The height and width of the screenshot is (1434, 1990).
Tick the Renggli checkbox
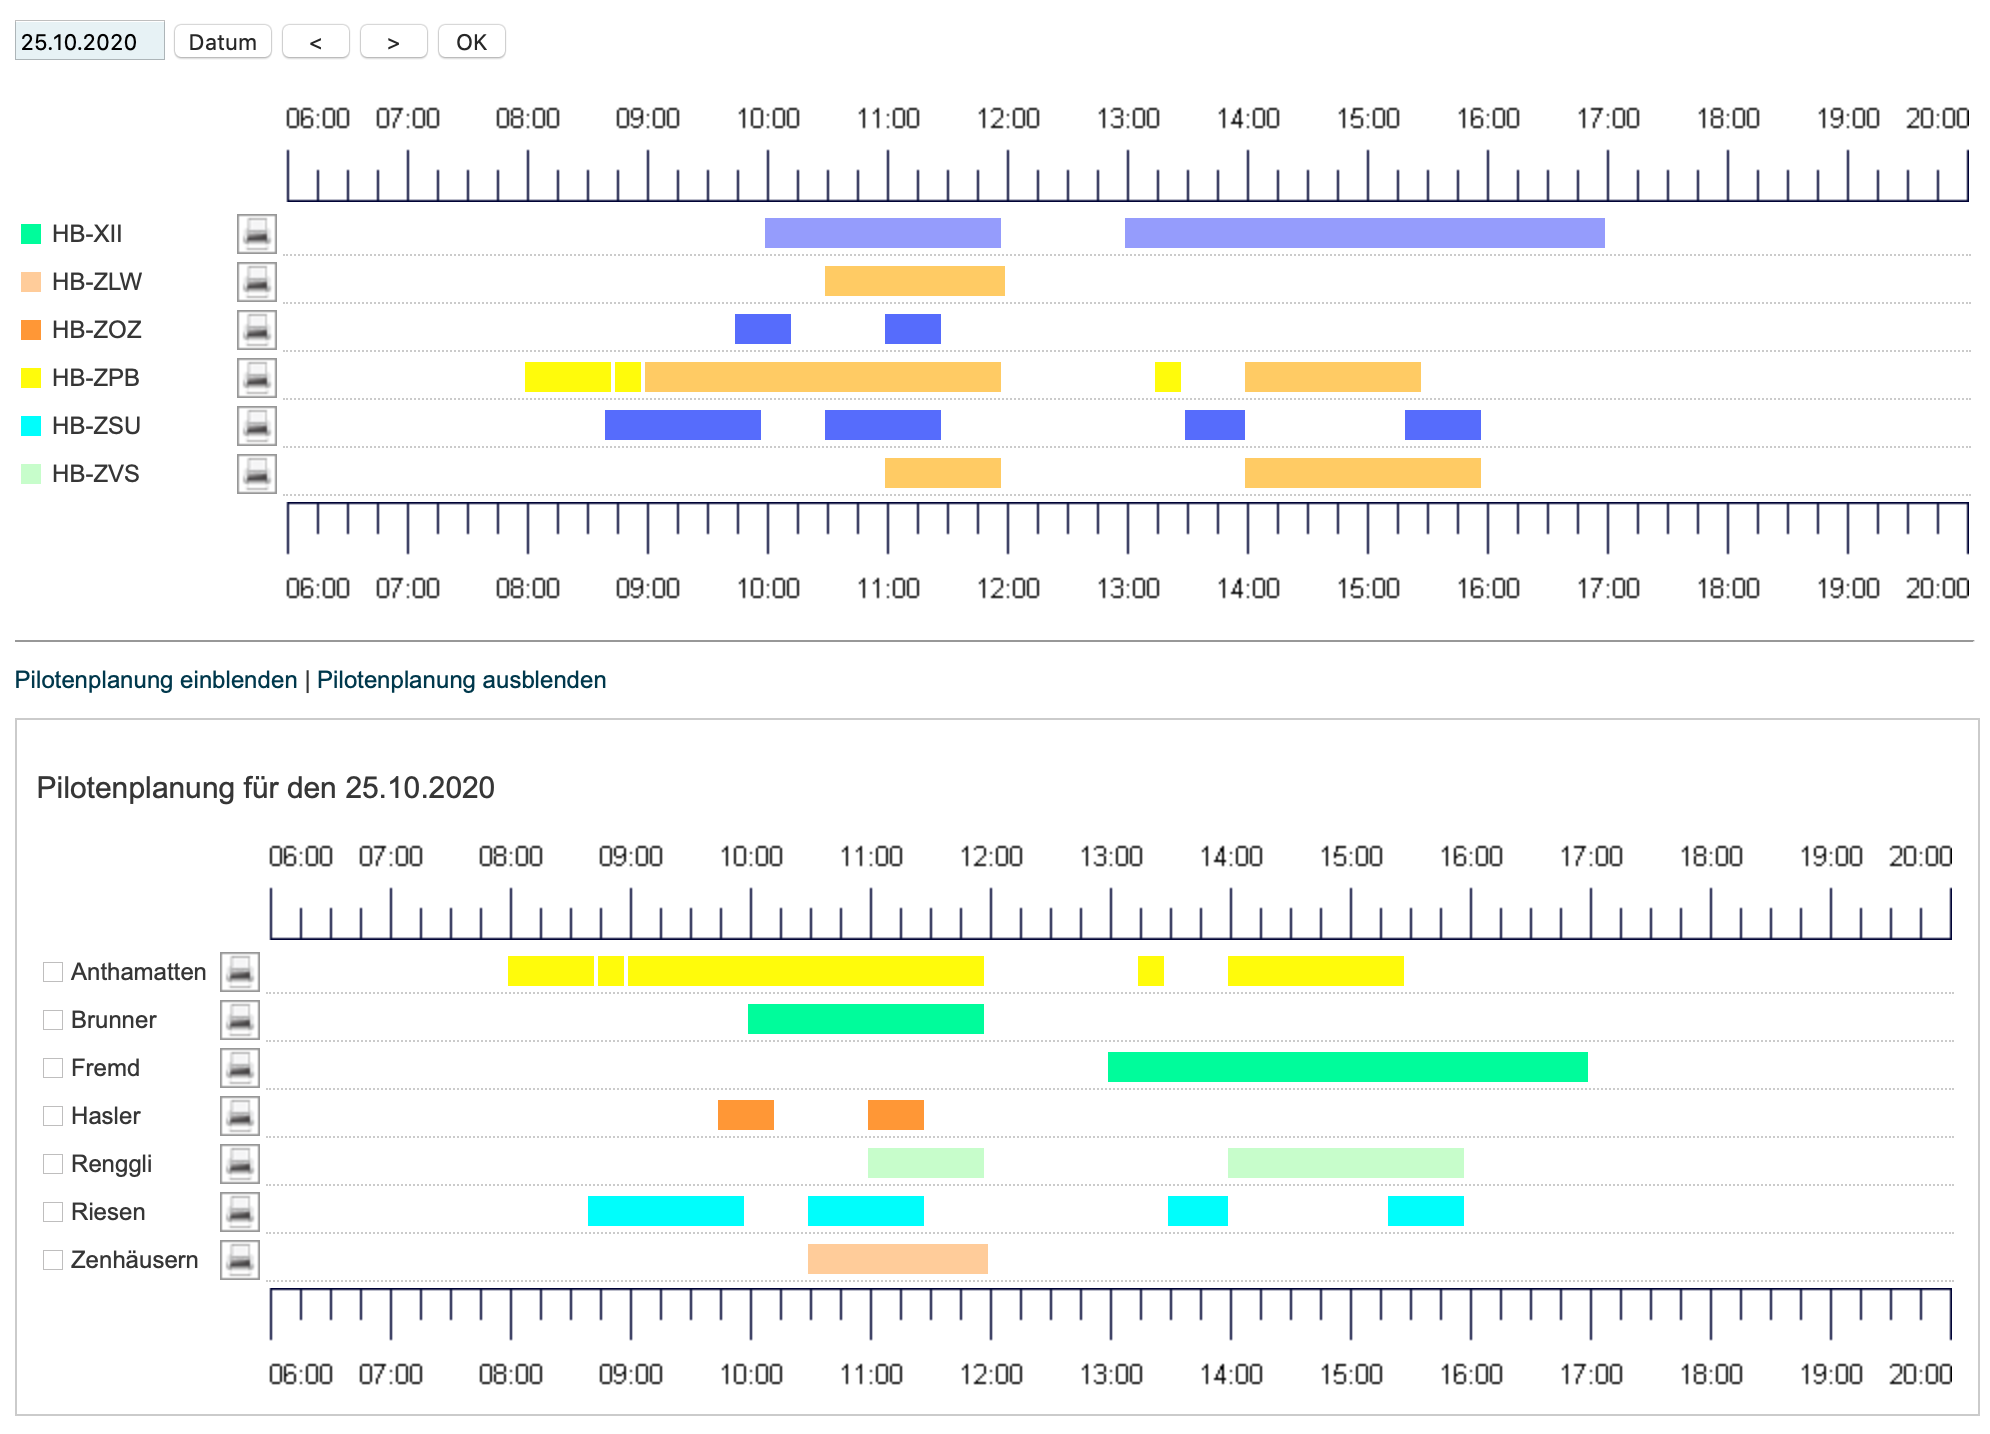pyautogui.click(x=53, y=1164)
